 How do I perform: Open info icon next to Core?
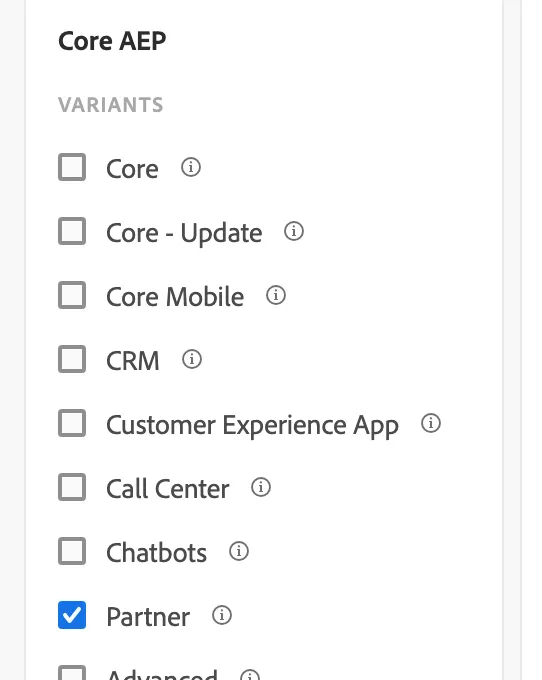pos(191,167)
